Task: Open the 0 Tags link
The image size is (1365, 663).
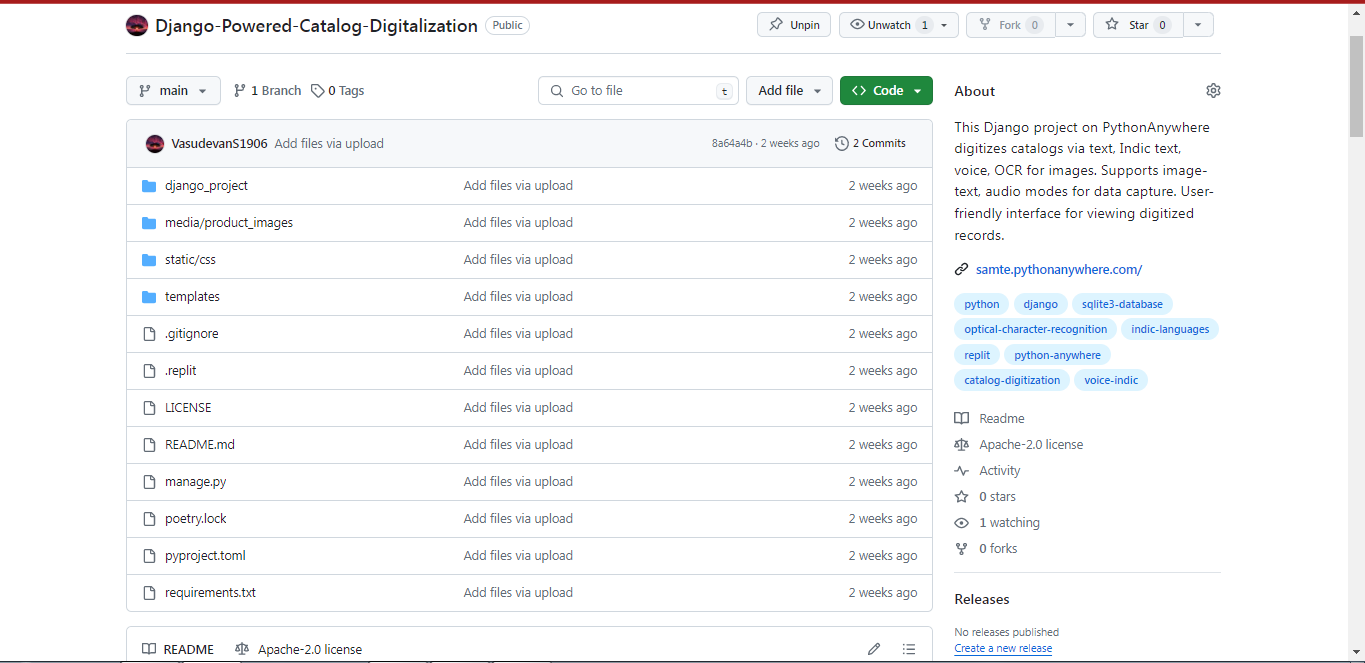Action: coord(338,91)
